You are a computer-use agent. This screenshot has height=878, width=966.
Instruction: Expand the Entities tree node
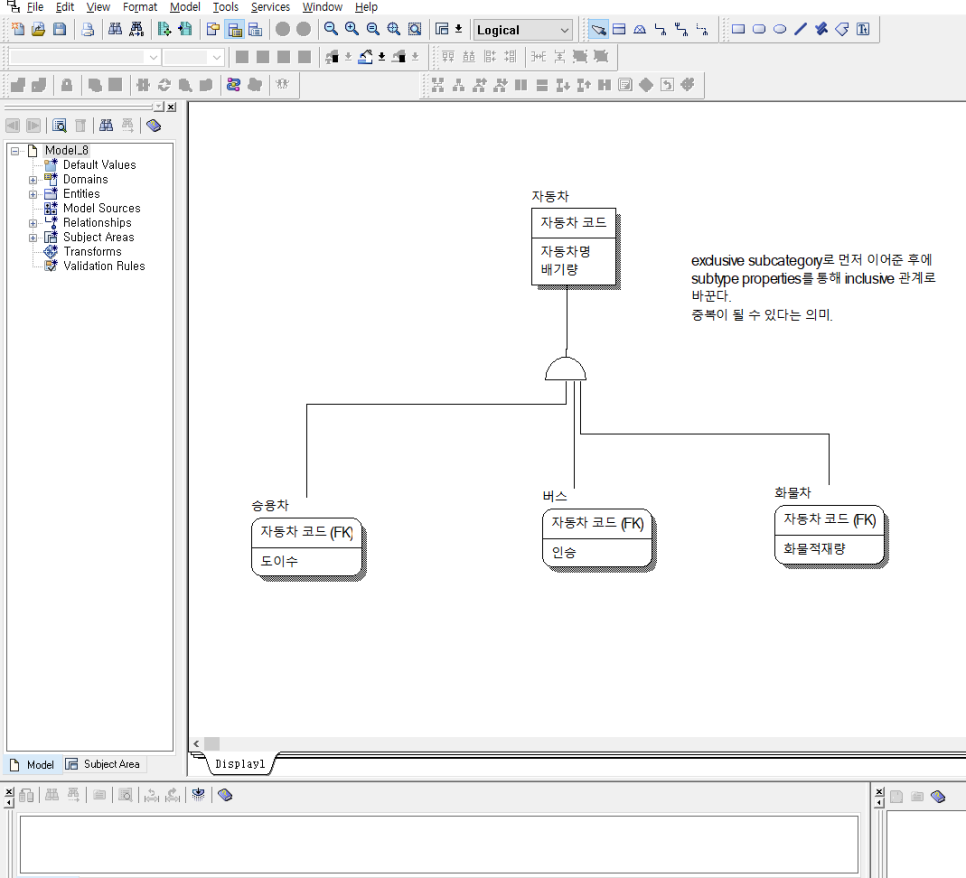tap(33, 194)
